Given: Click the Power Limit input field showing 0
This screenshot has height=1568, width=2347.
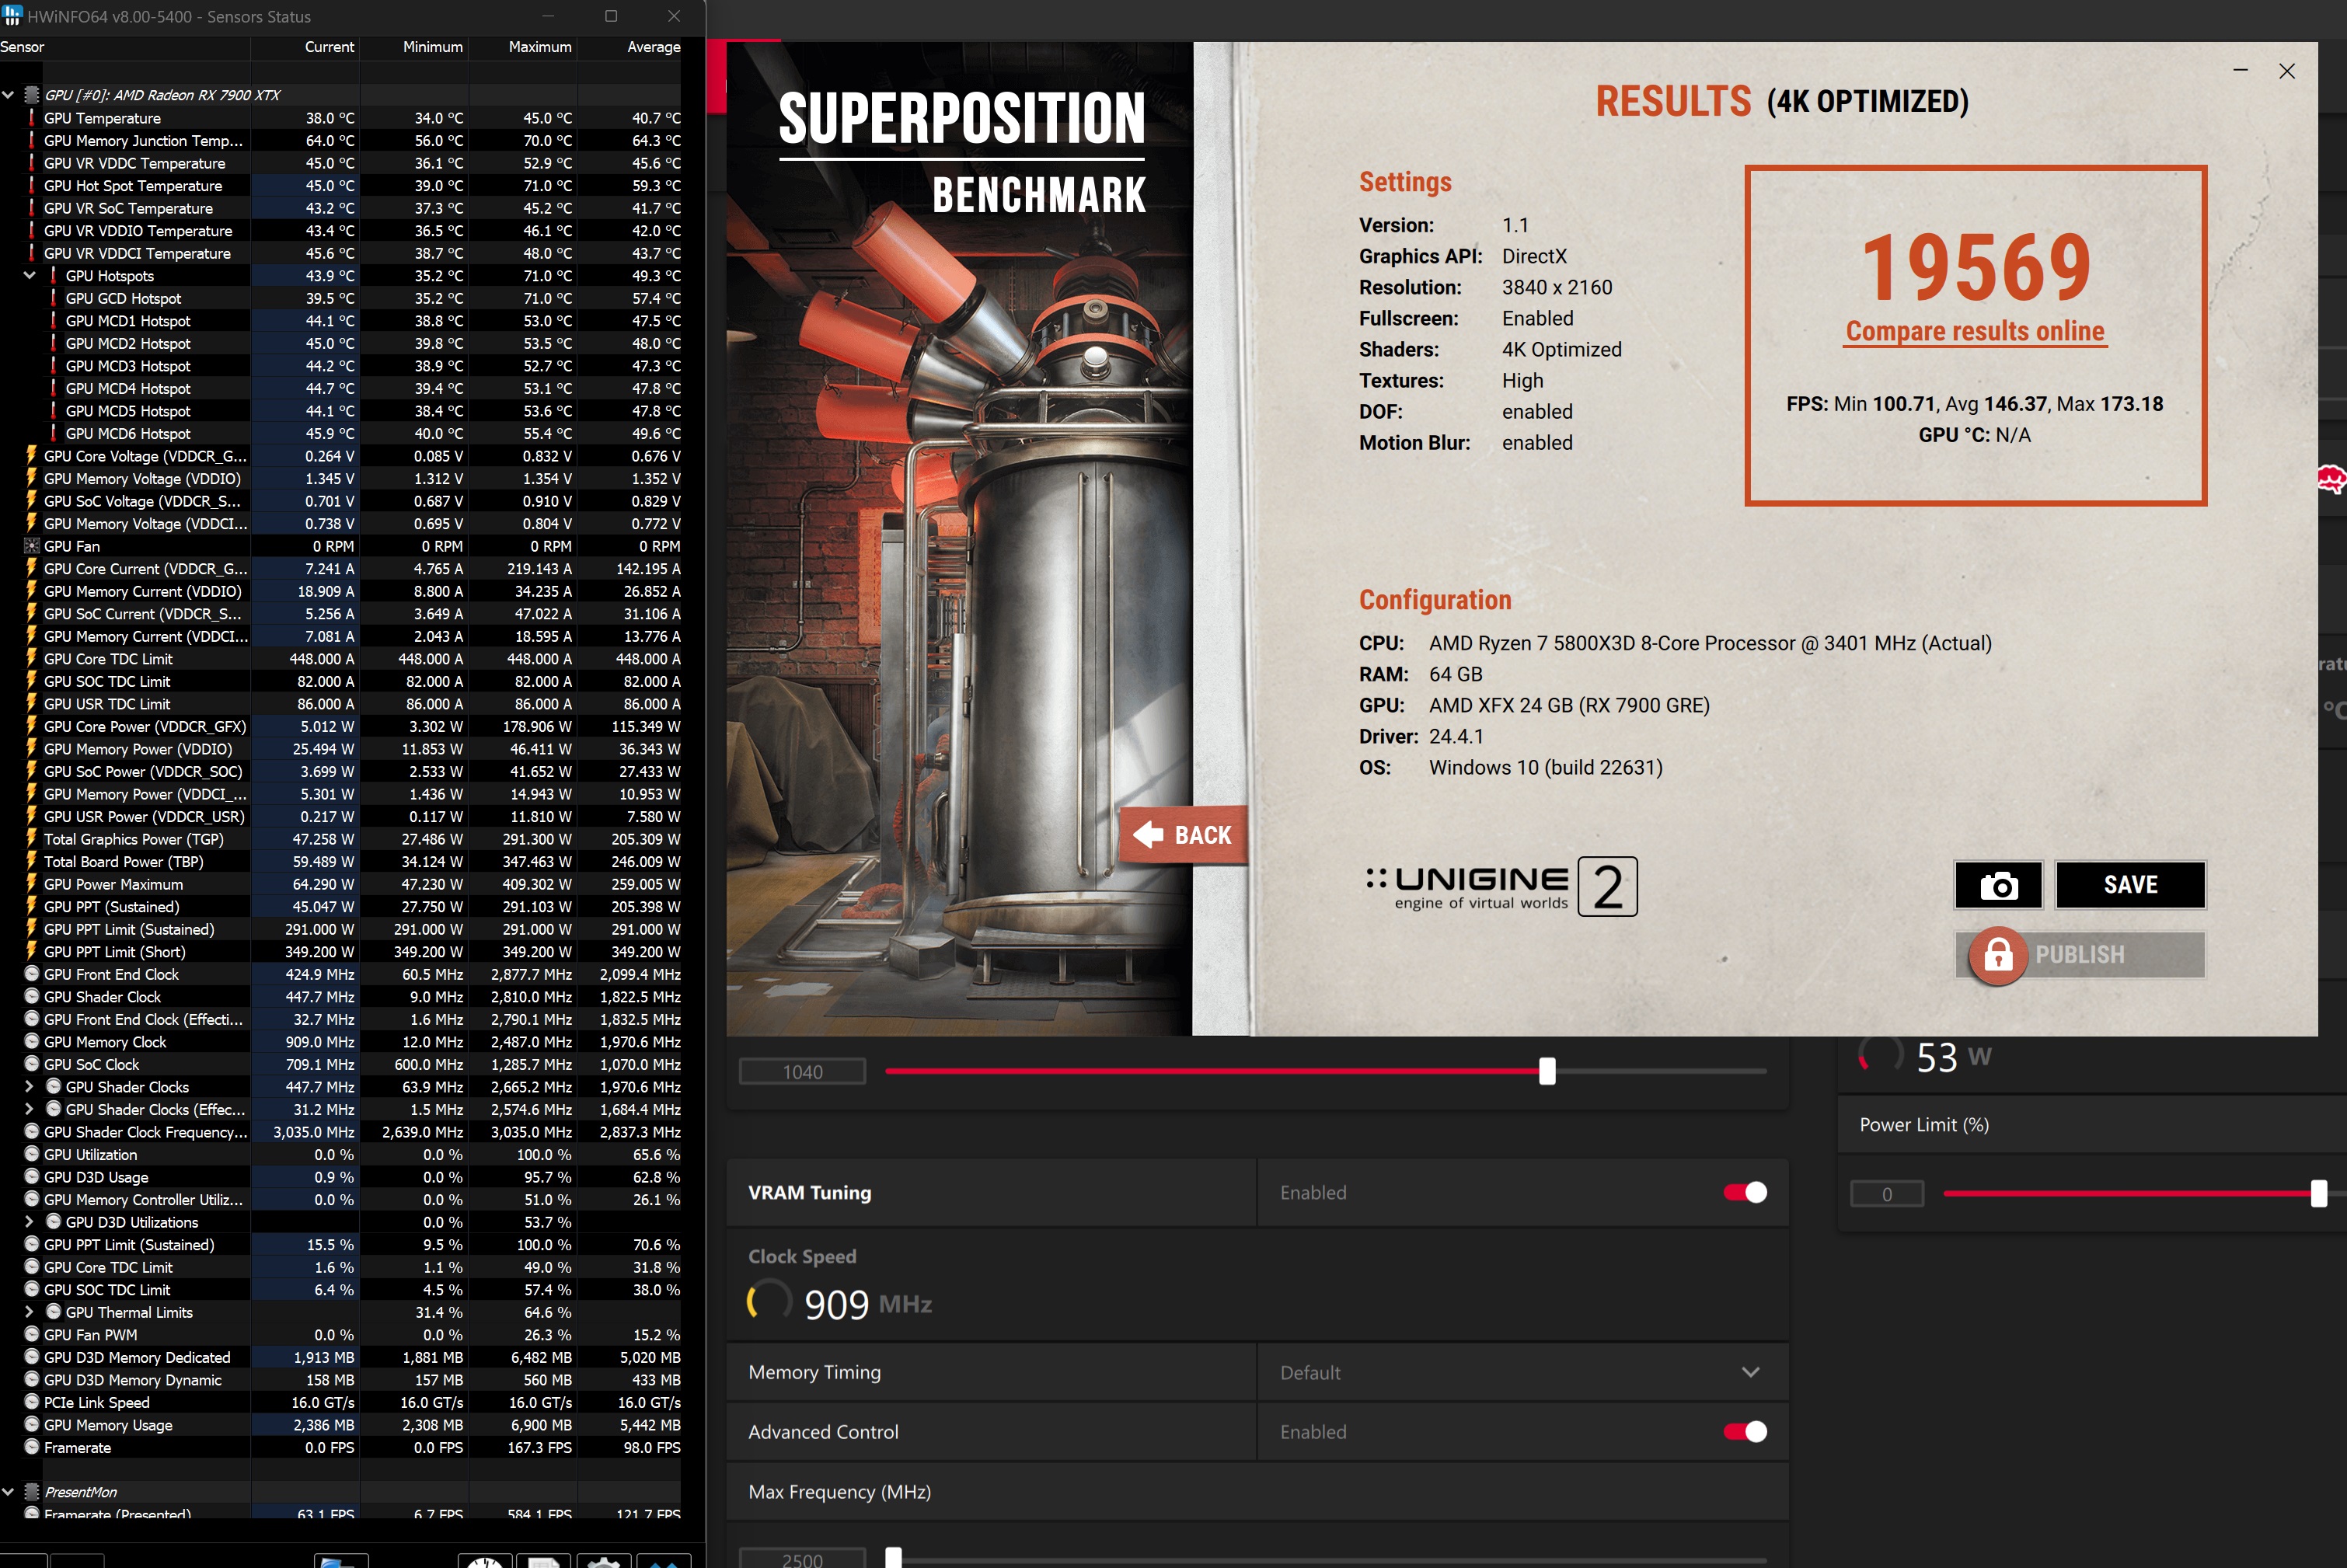Looking at the screenshot, I should pyautogui.click(x=1886, y=1194).
